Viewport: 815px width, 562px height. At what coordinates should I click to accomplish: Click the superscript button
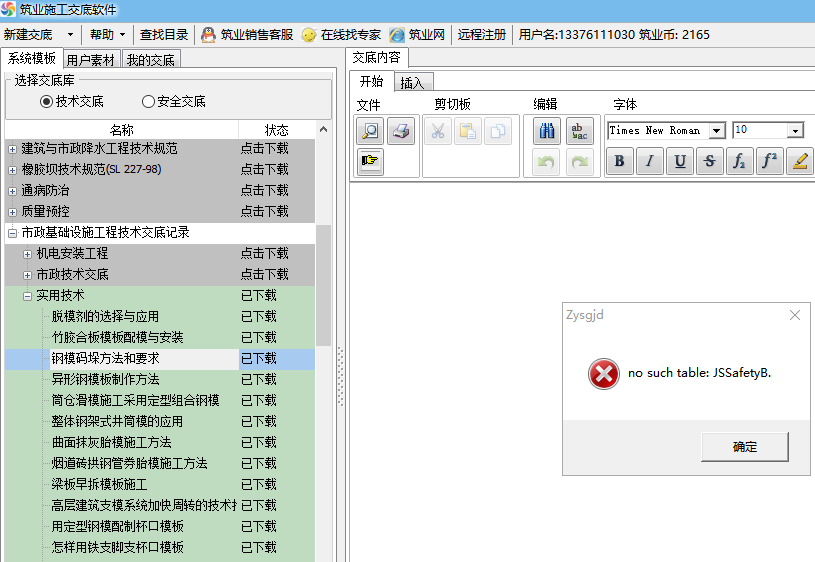click(x=769, y=162)
